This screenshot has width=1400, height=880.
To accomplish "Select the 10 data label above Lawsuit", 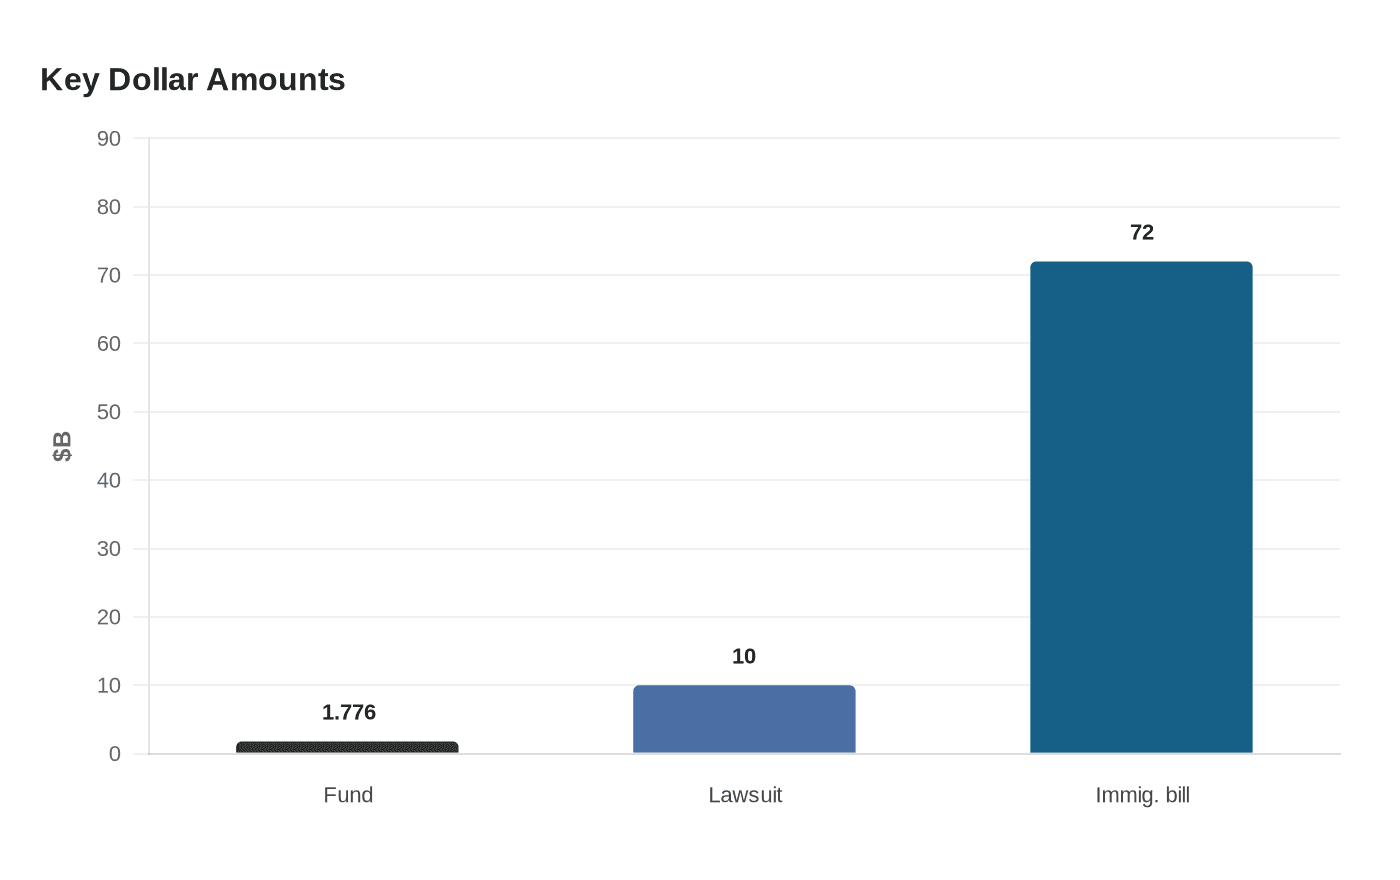I will tap(744, 656).
